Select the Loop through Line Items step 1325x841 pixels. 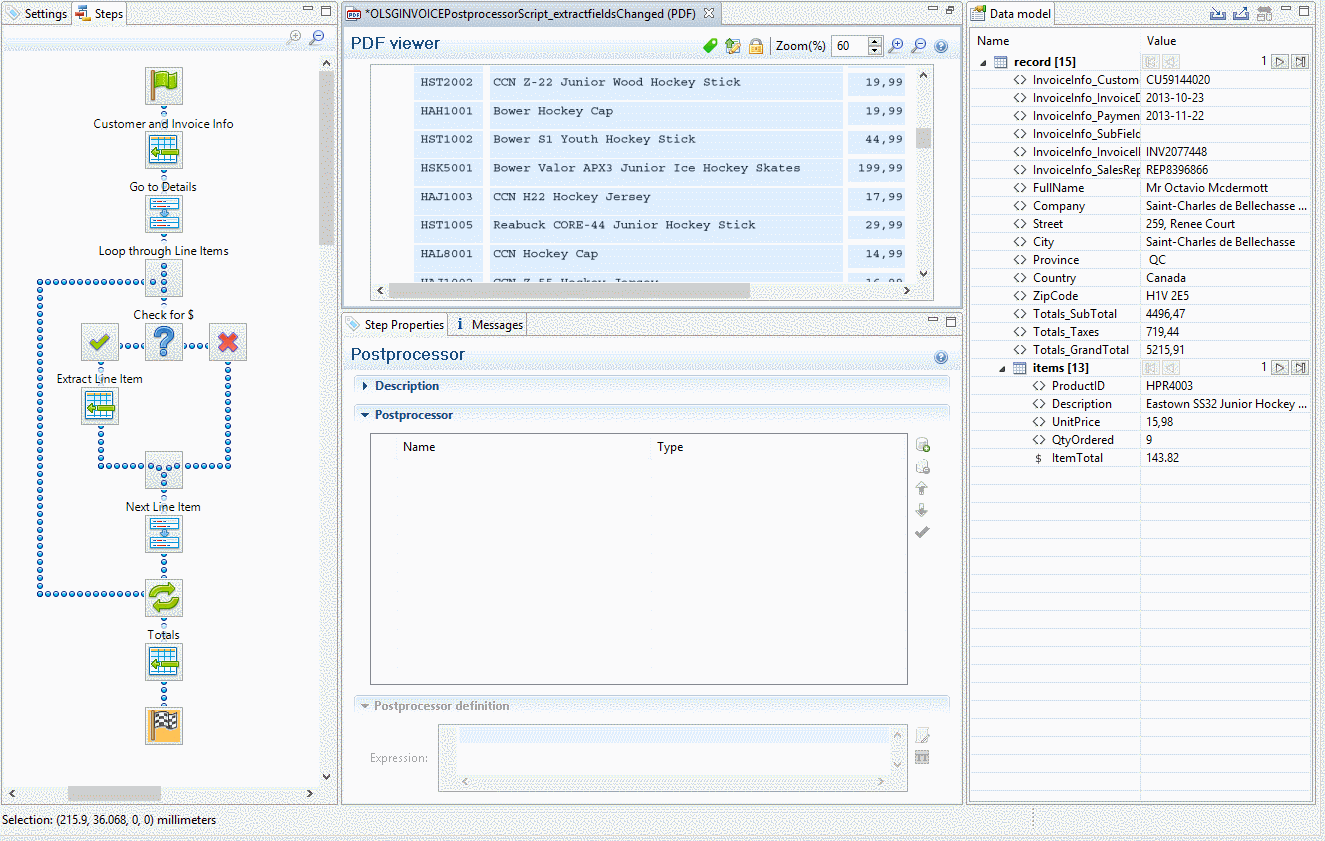point(164,277)
